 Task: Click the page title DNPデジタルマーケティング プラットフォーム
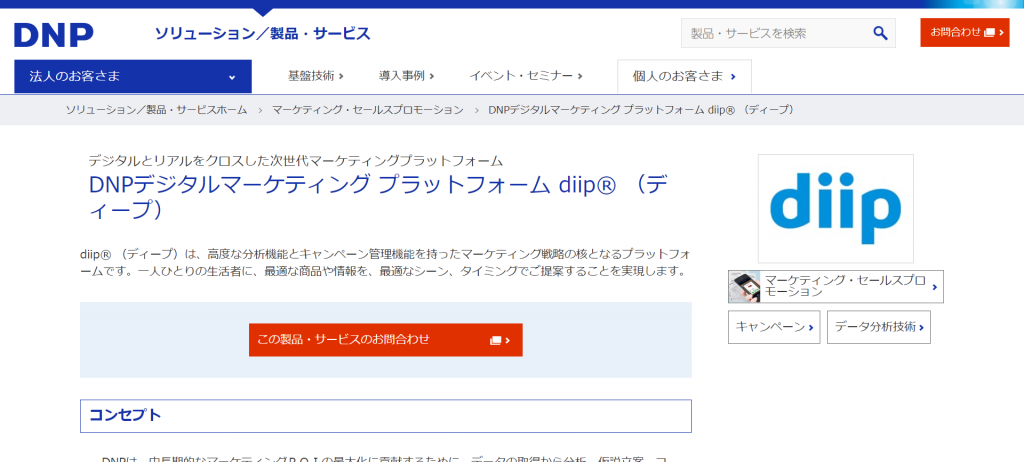[x=319, y=185]
